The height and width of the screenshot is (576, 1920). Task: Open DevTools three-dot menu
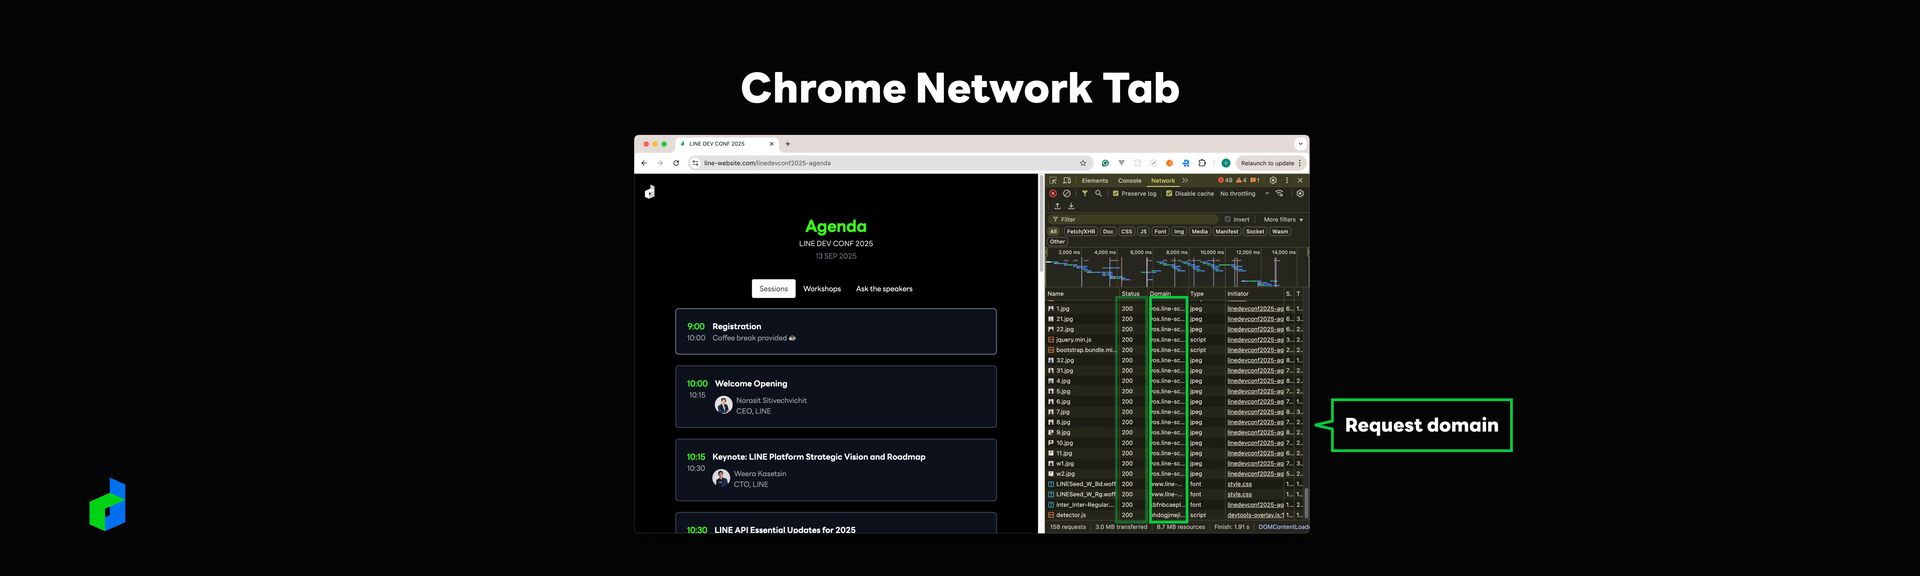1287,181
